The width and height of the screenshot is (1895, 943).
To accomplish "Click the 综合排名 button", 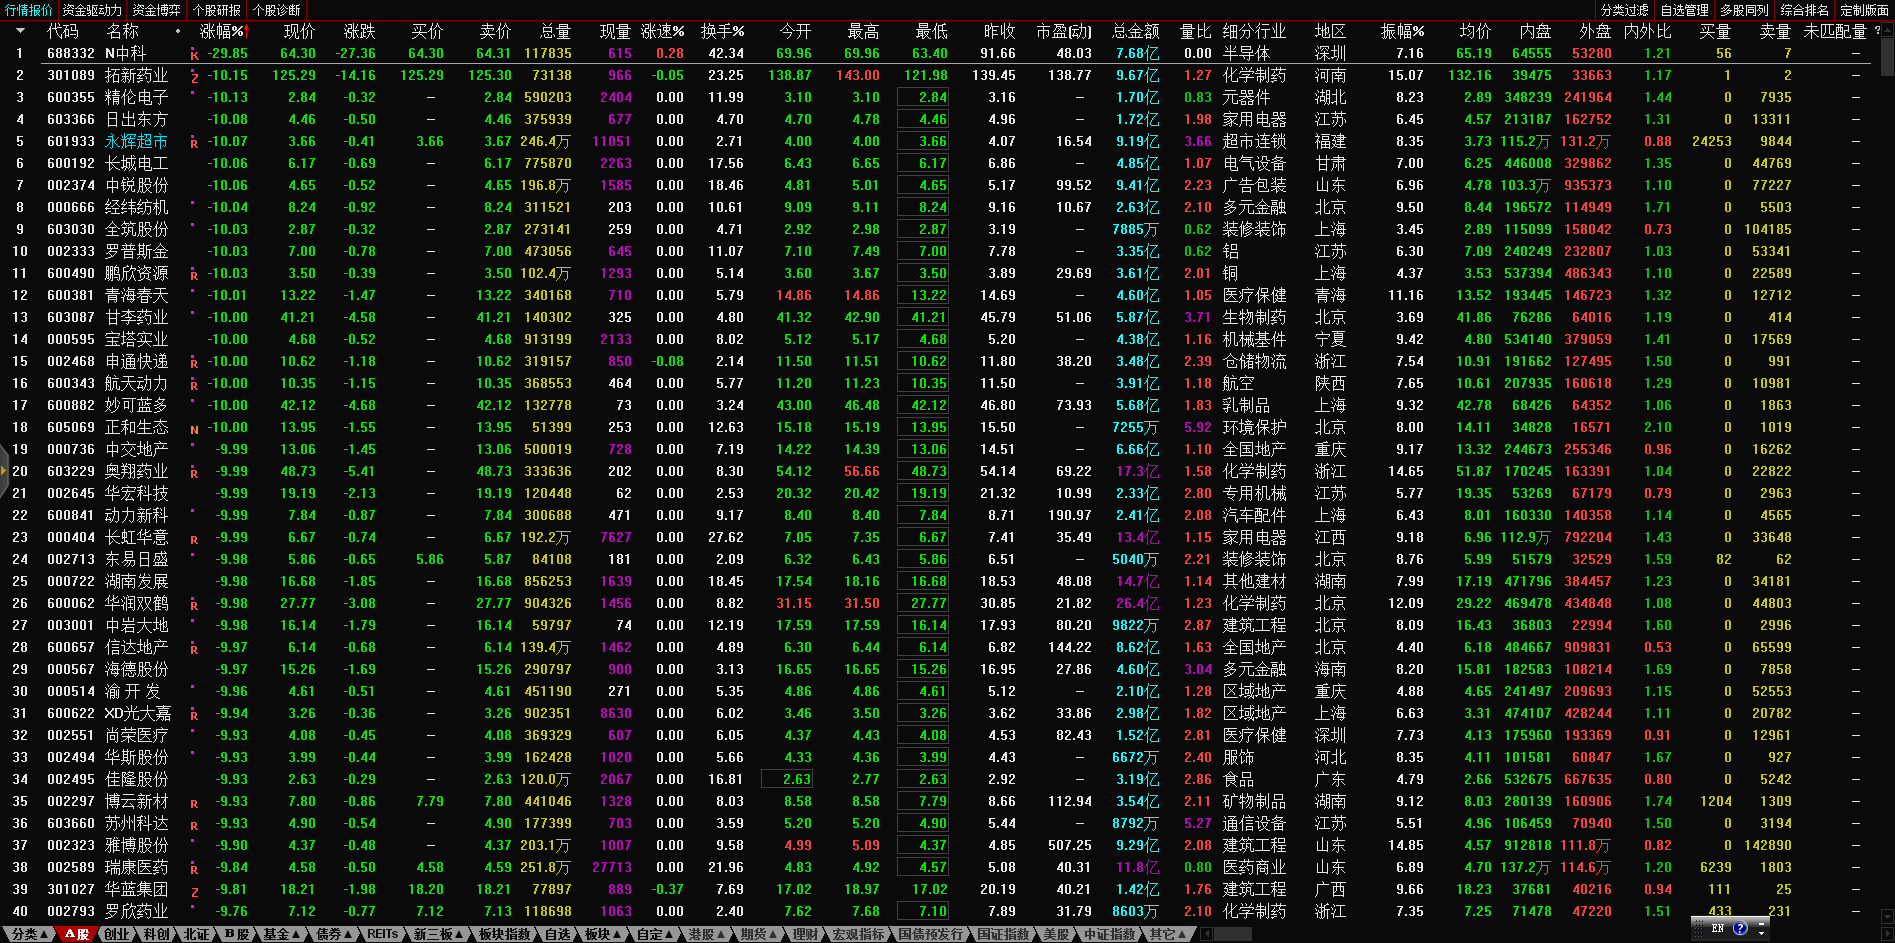I will [1804, 10].
